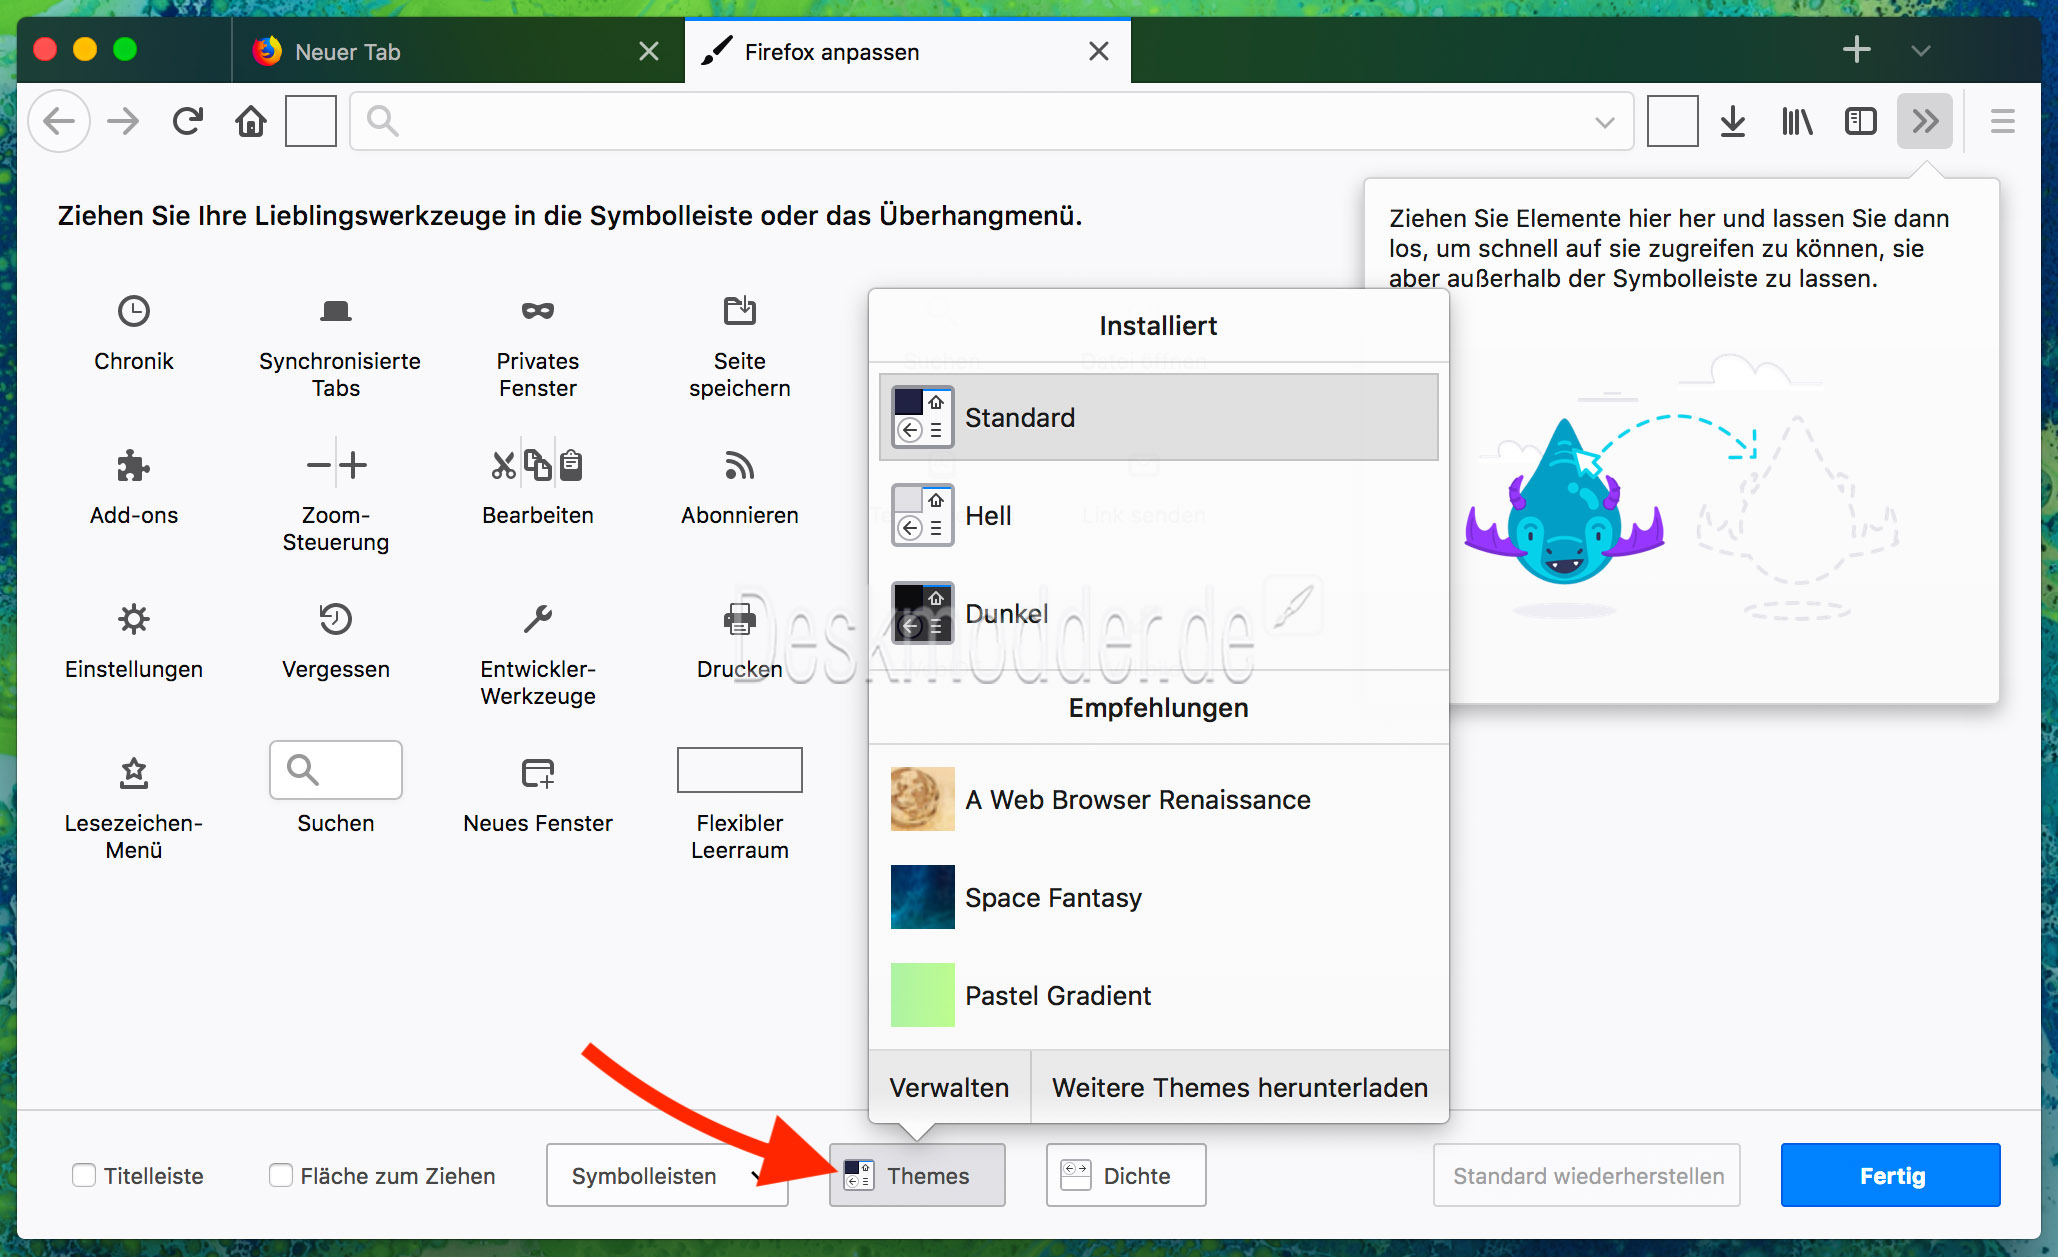
Task: Click Weitere Themes herunterladen
Action: point(1240,1087)
